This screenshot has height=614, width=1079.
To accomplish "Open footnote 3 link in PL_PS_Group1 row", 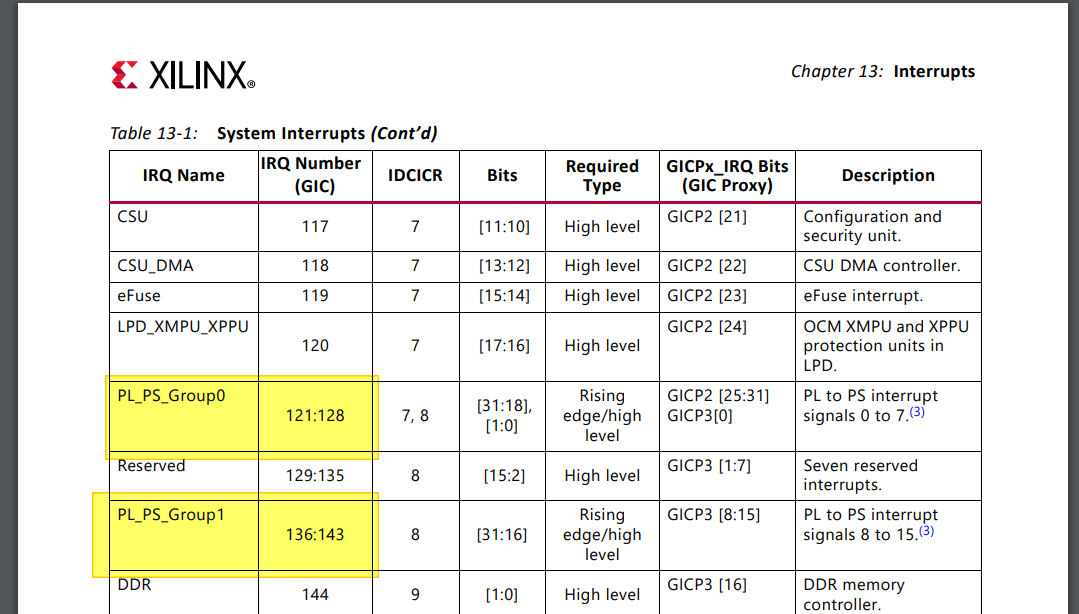I will [x=926, y=531].
